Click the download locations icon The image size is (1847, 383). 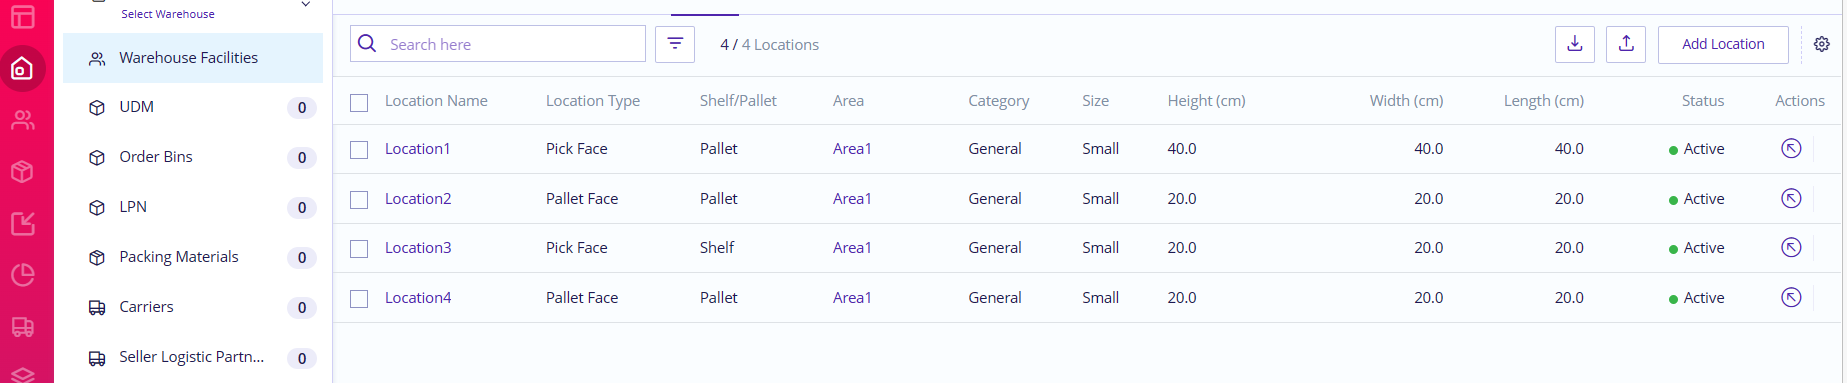[1575, 44]
